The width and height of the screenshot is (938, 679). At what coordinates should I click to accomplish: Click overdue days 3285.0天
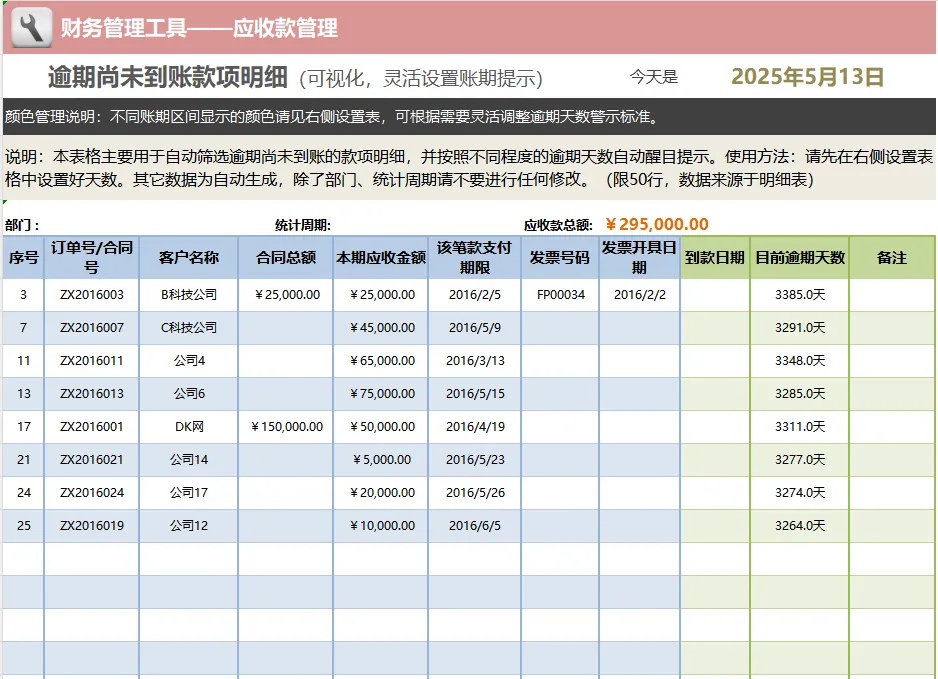(800, 394)
